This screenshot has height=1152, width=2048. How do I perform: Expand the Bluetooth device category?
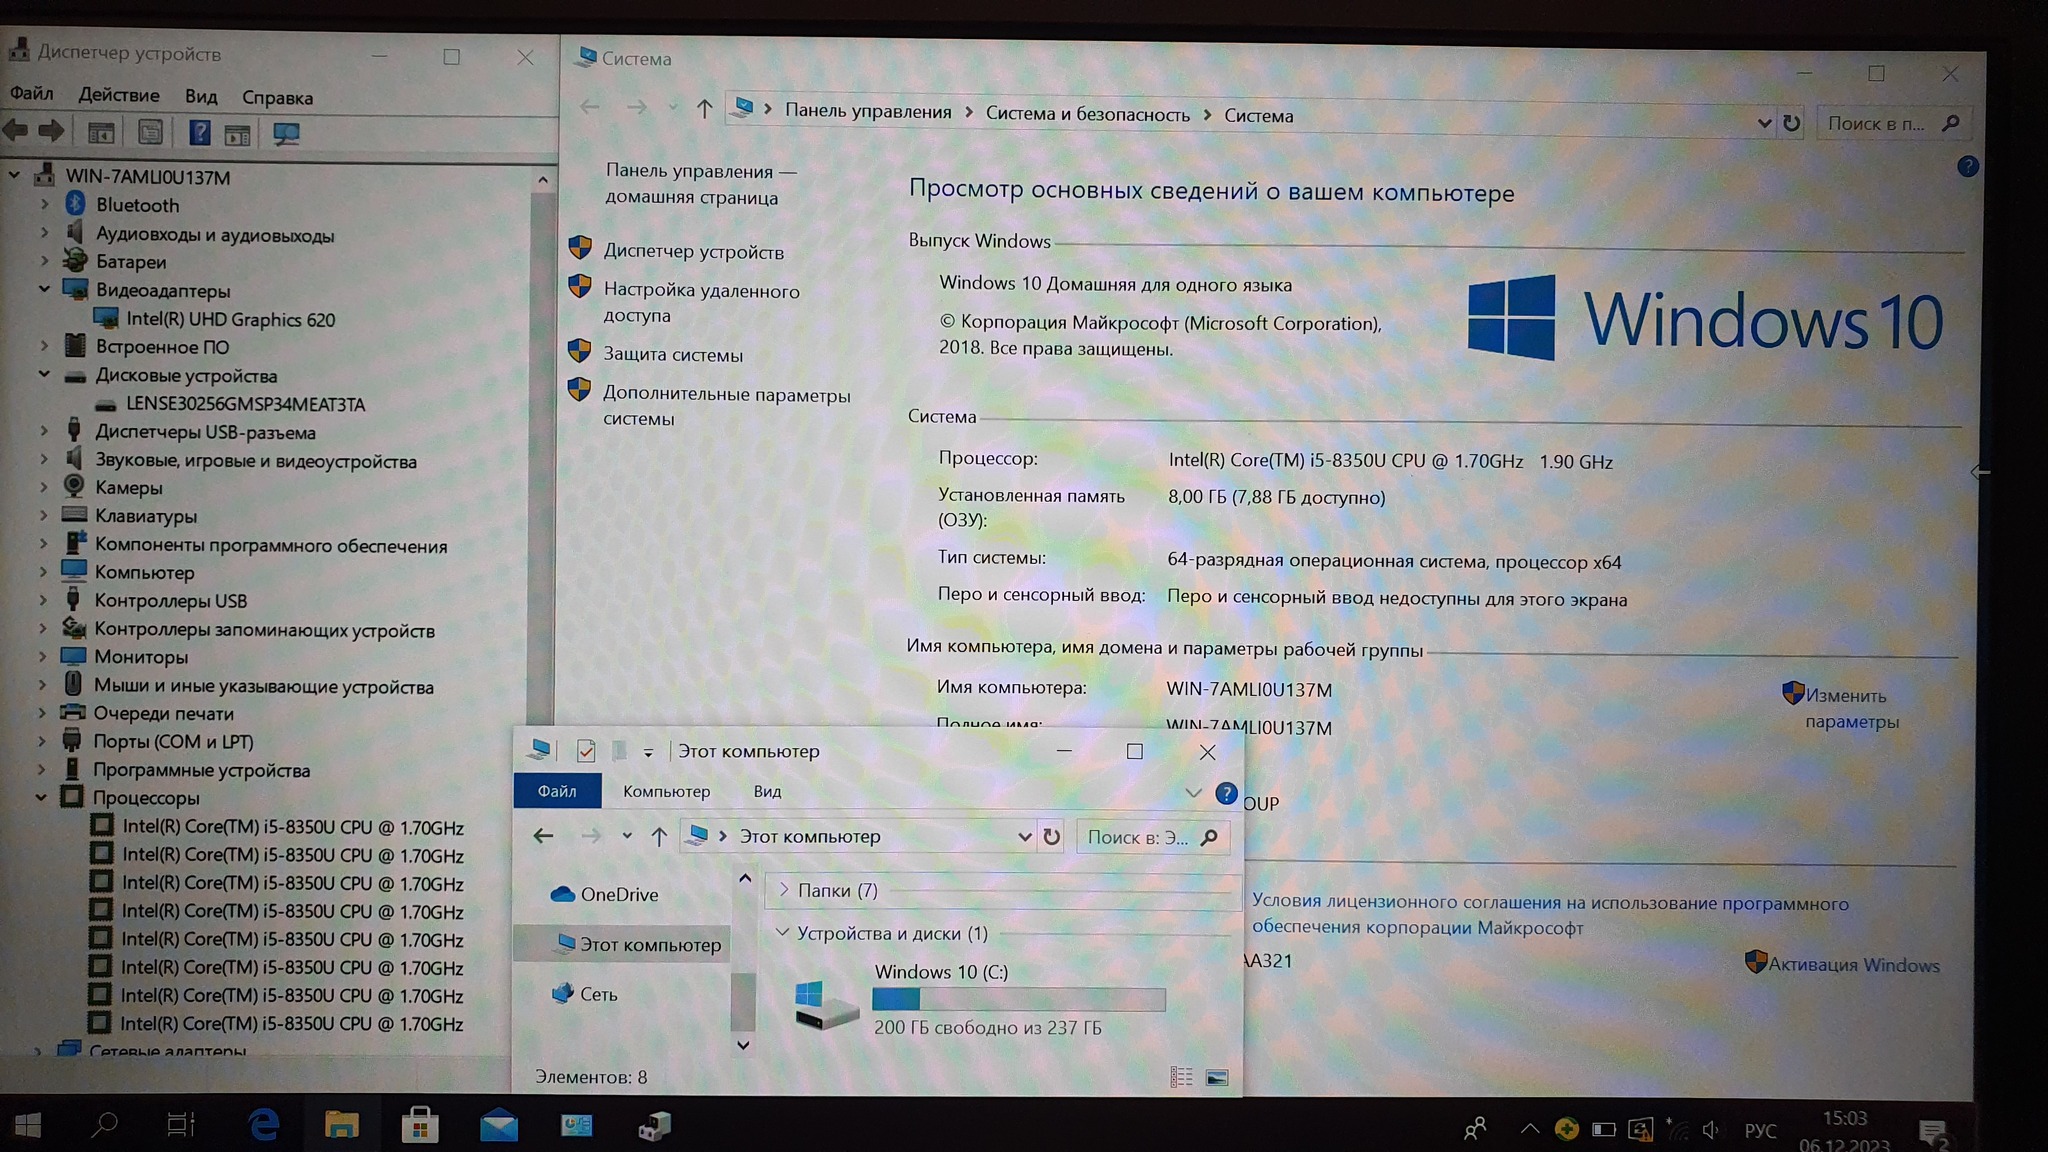click(44, 204)
